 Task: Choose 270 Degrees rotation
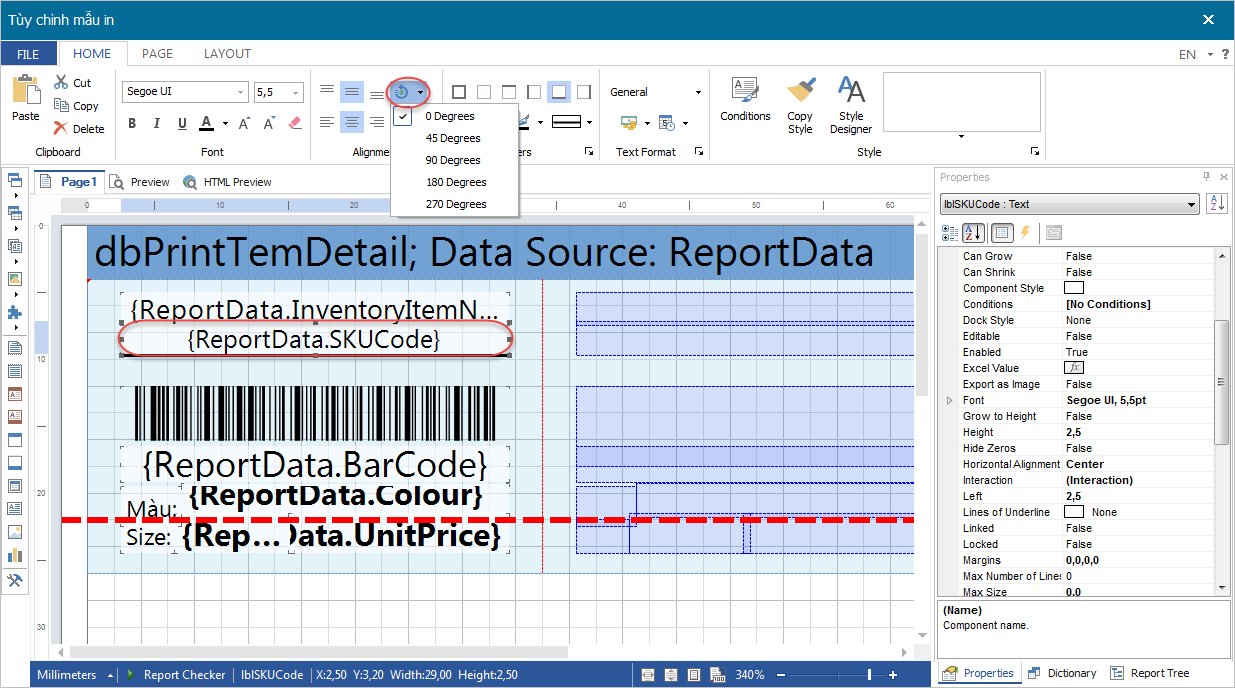point(456,204)
